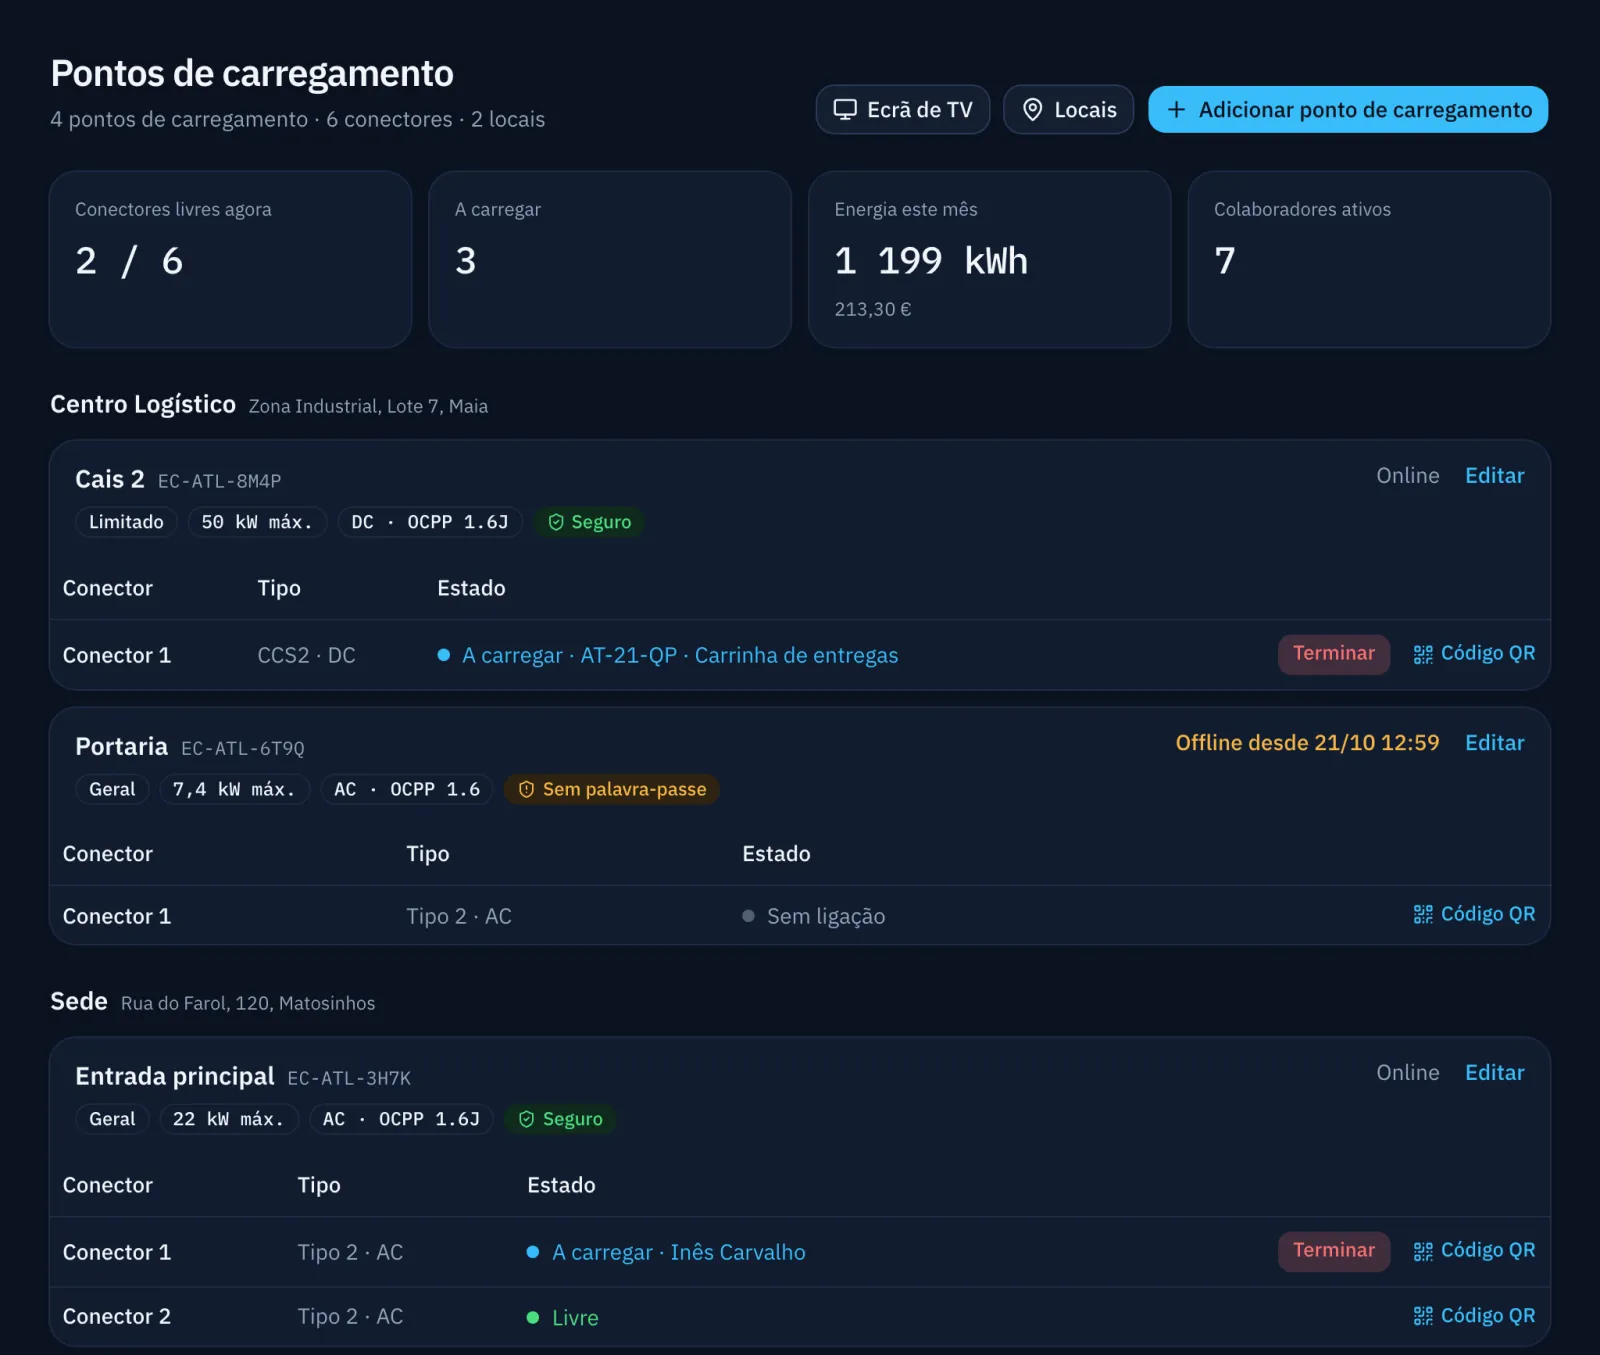Click the Sede location heading
Image resolution: width=1600 pixels, height=1355 pixels.
[x=79, y=1001]
